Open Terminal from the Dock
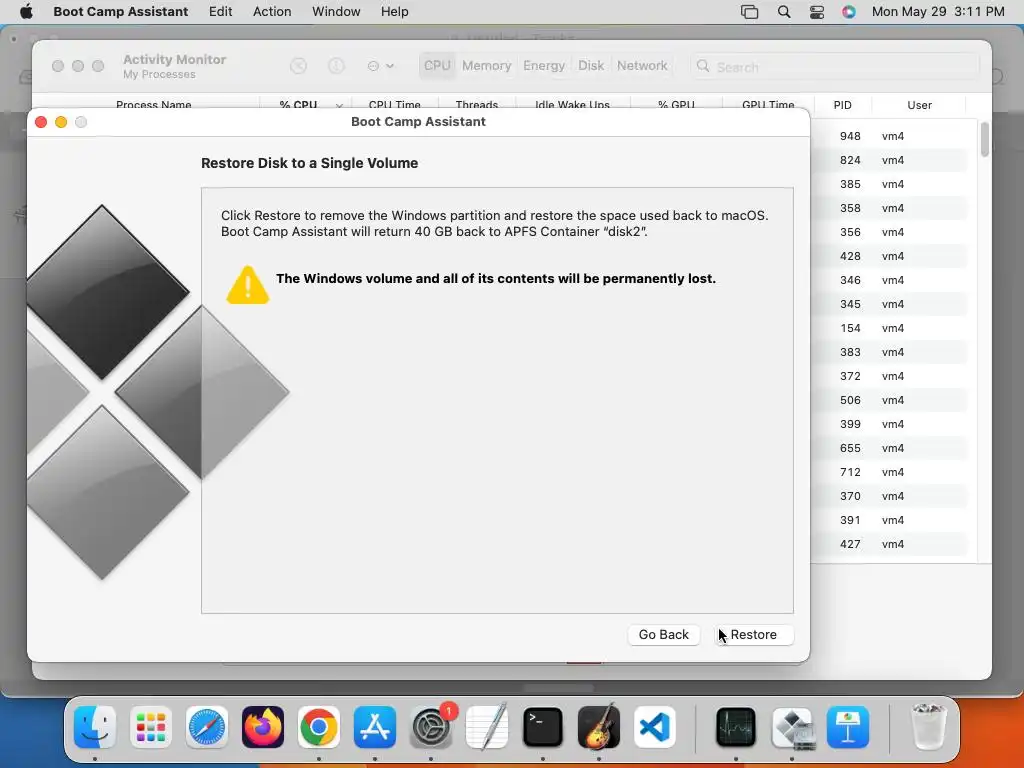Viewport: 1024px width, 768px height. (x=543, y=727)
